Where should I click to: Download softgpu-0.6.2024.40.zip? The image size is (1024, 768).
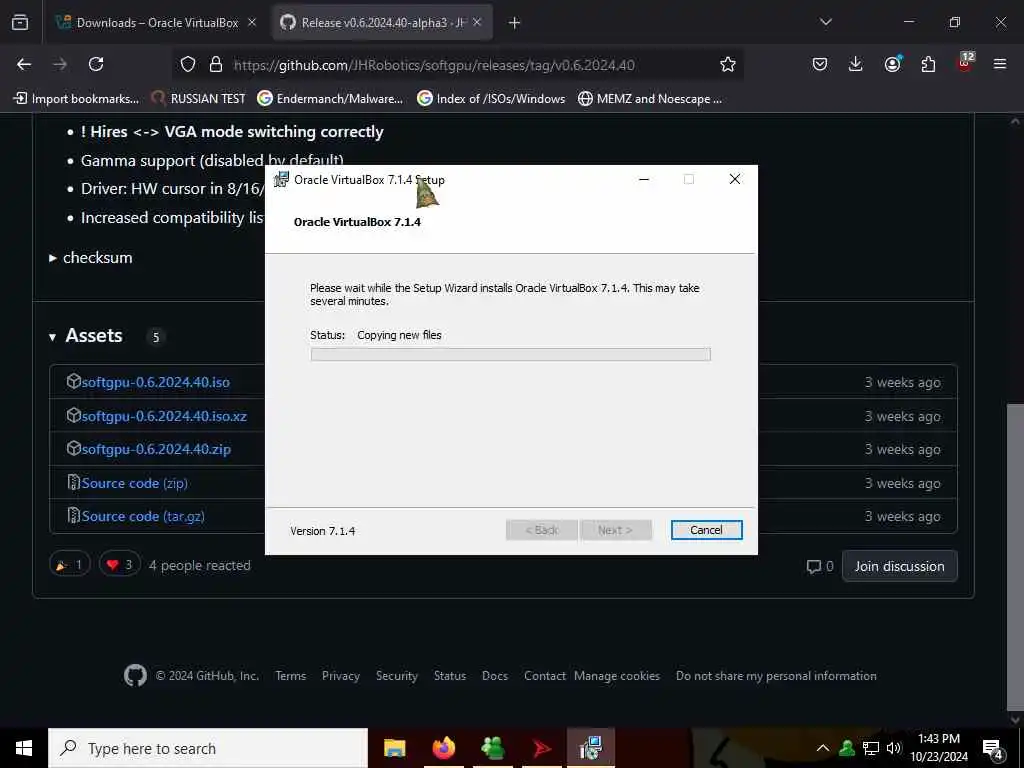point(156,449)
